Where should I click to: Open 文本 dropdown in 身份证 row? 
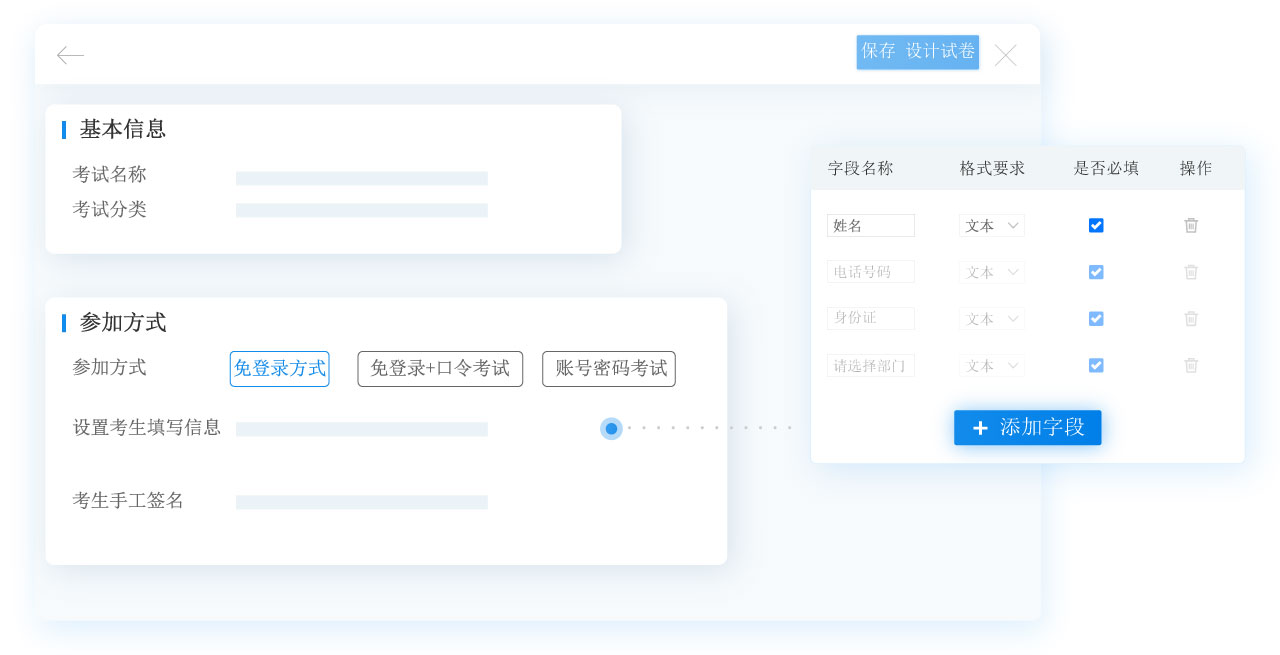coord(992,319)
